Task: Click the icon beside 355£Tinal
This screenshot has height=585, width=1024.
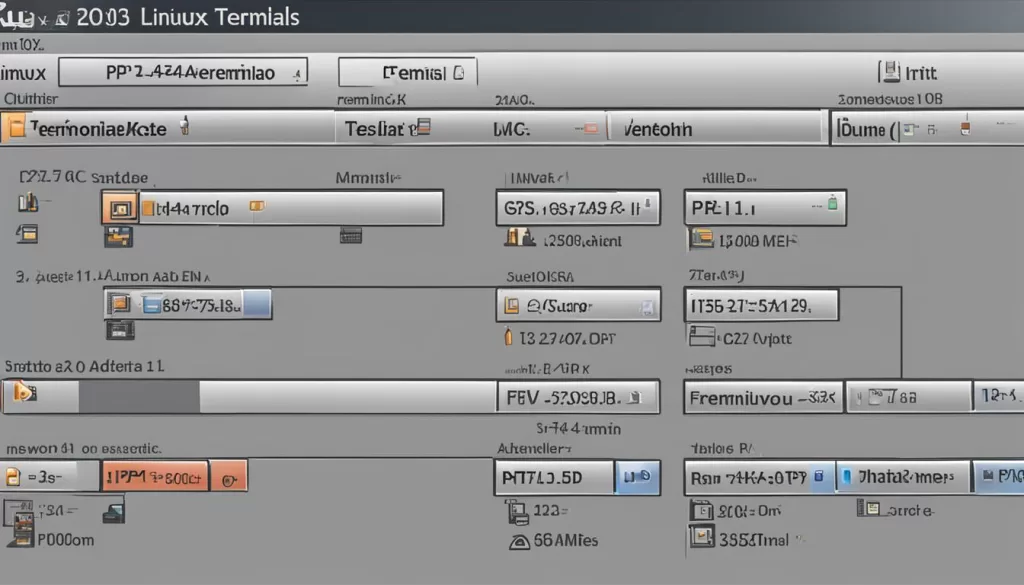Action: pyautogui.click(x=702, y=538)
